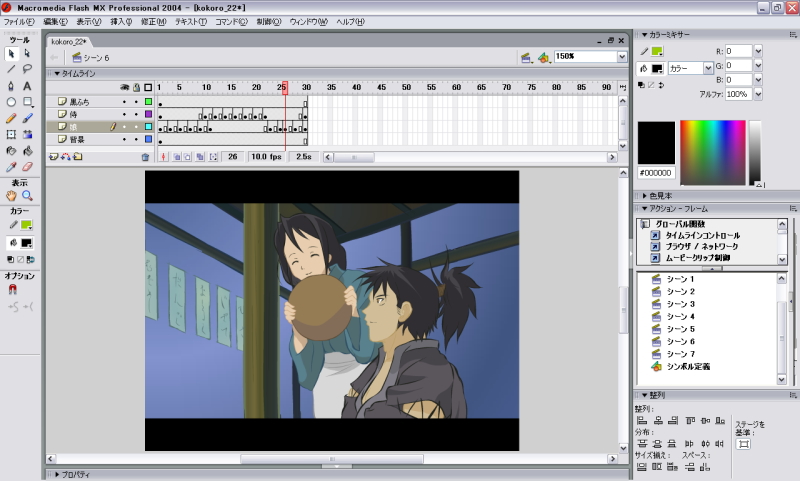This screenshot has width=800, height=481.
Task: Toggle outline square of 娘 layer
Action: [x=148, y=126]
